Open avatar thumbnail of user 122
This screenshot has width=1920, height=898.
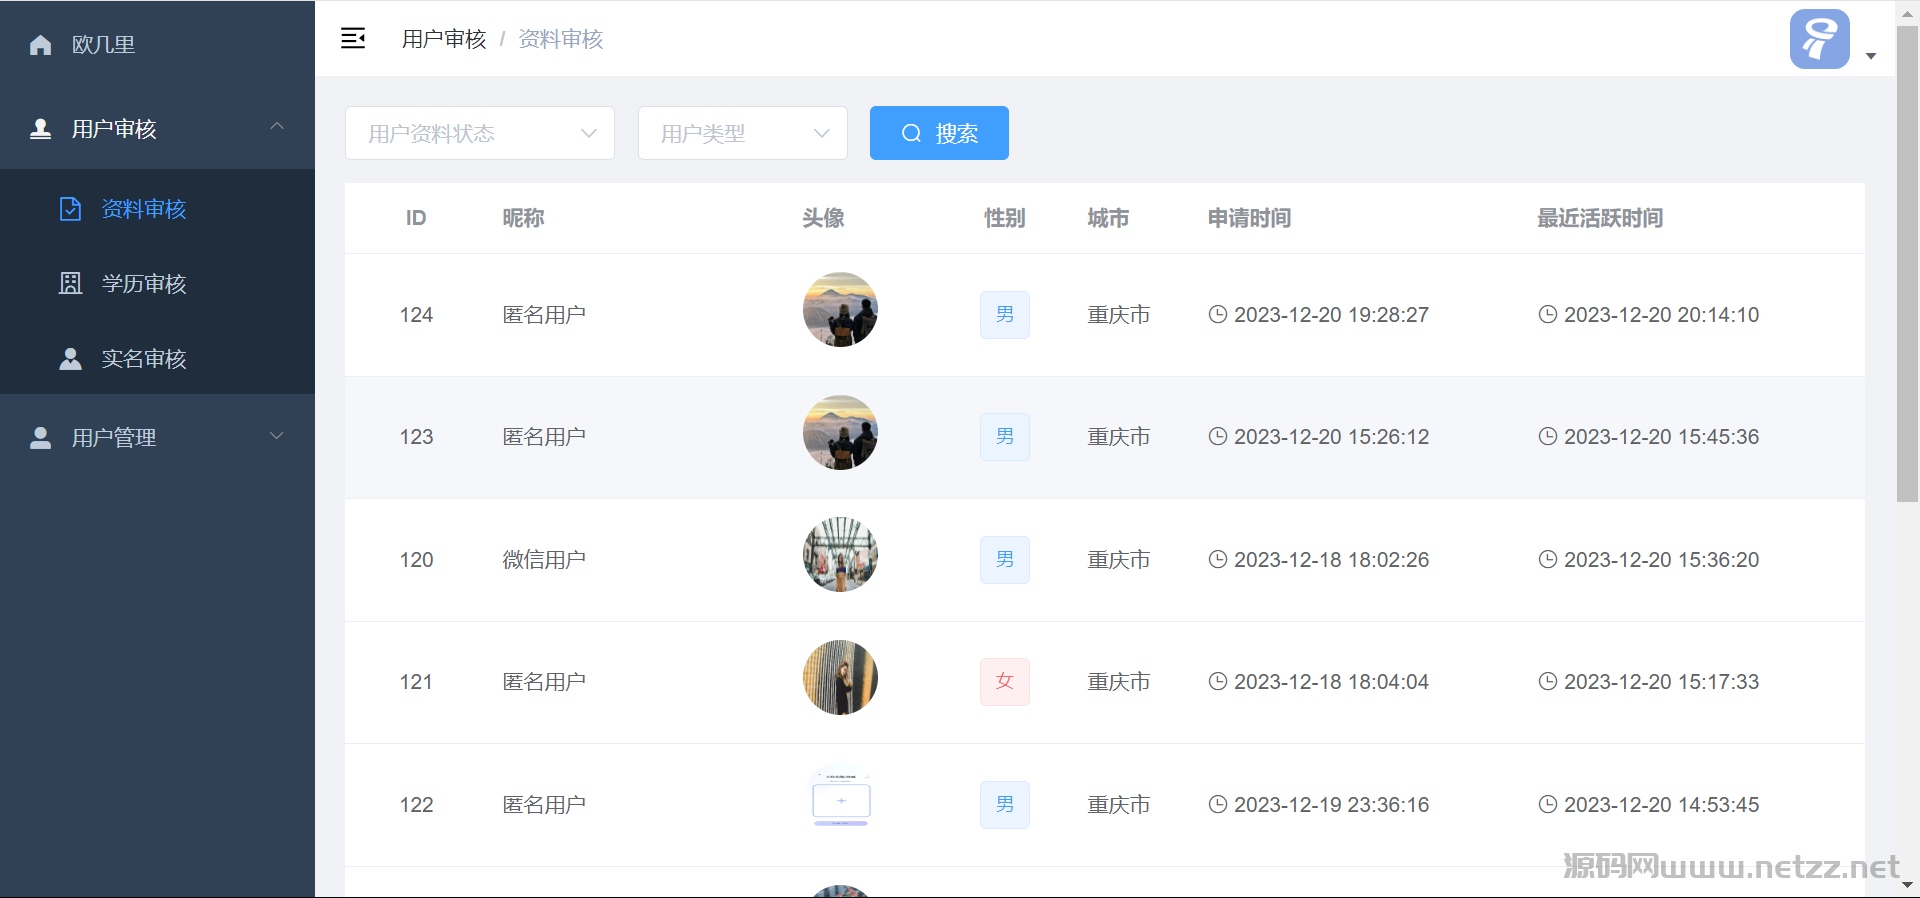[x=840, y=800]
